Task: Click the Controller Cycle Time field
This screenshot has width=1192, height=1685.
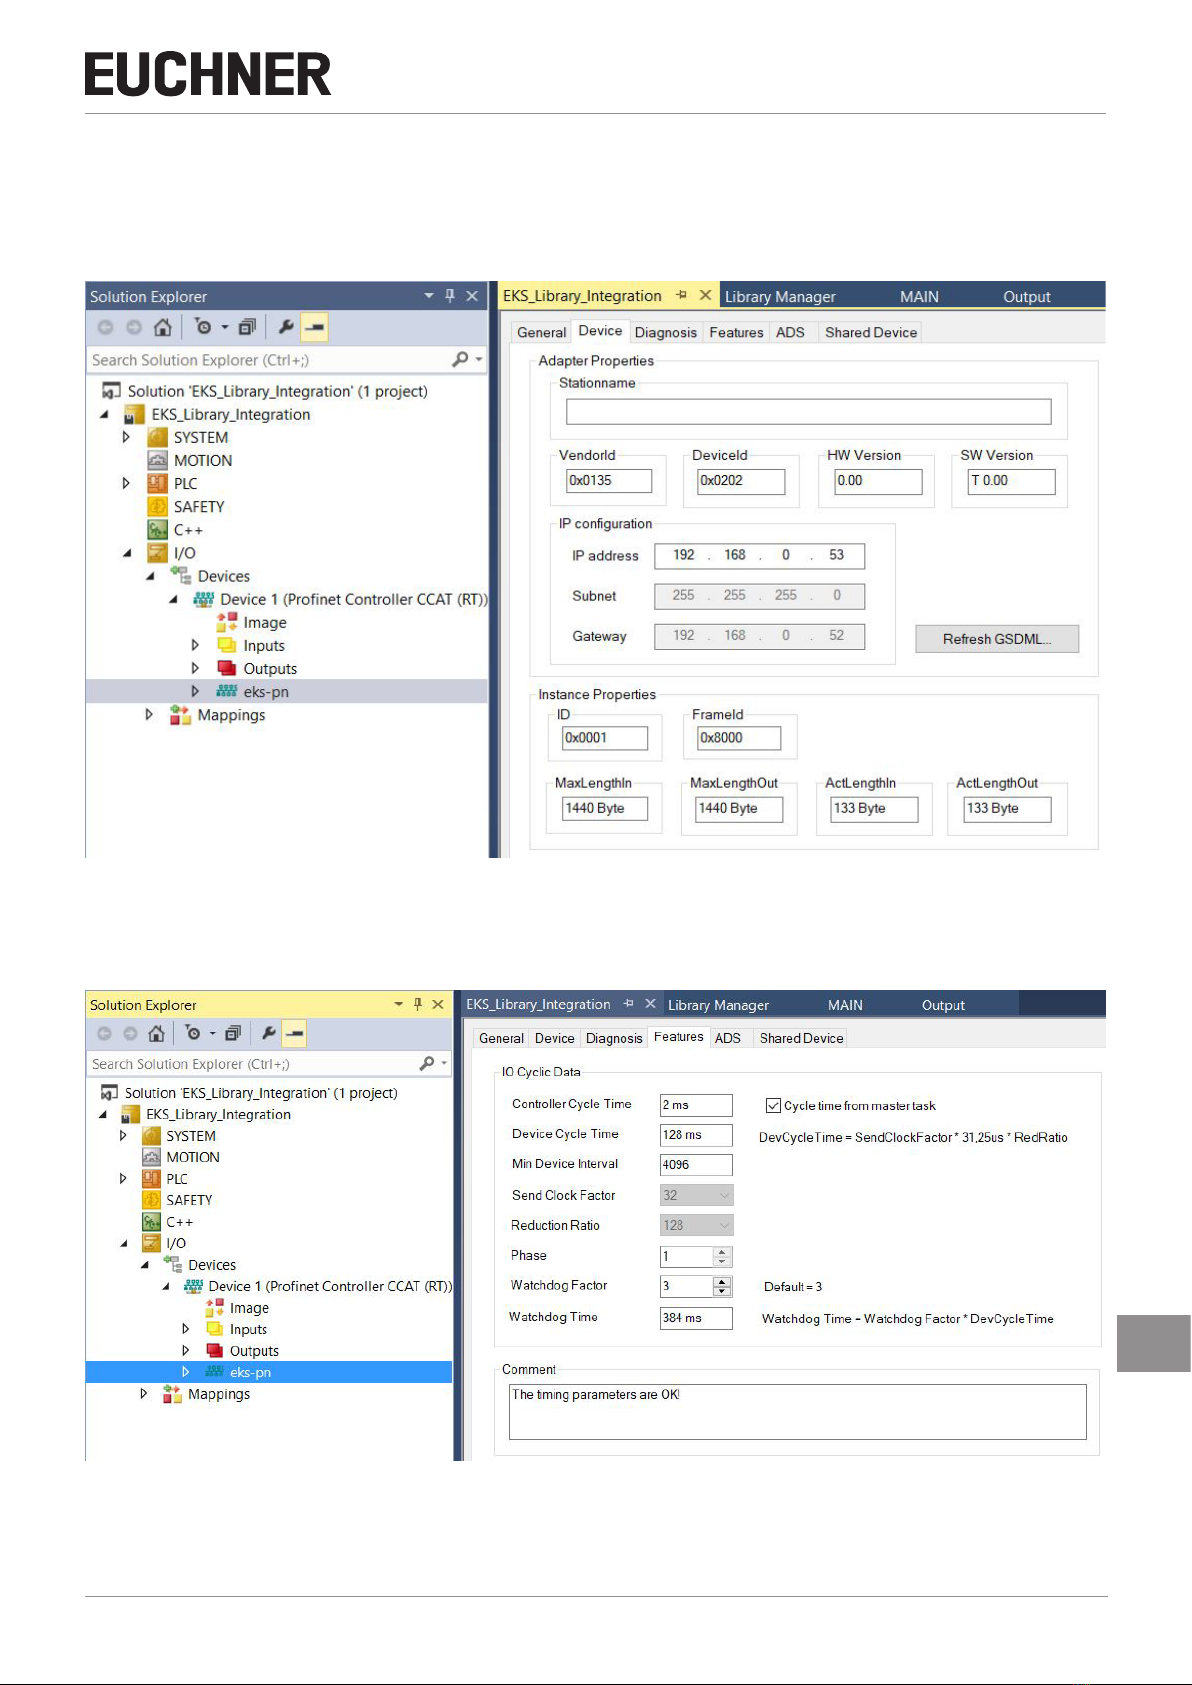Action: 696,1105
